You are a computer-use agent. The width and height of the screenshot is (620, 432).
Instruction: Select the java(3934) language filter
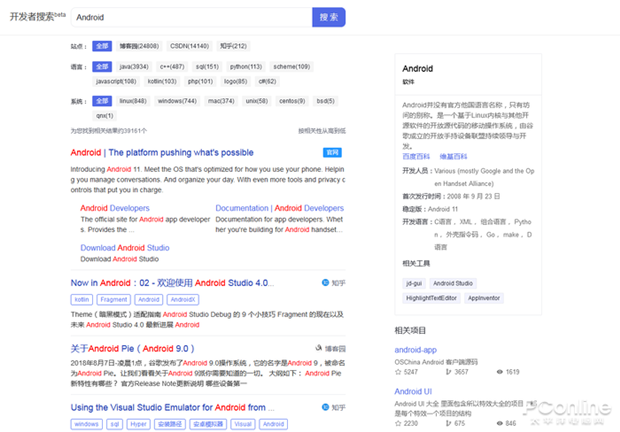(x=134, y=67)
